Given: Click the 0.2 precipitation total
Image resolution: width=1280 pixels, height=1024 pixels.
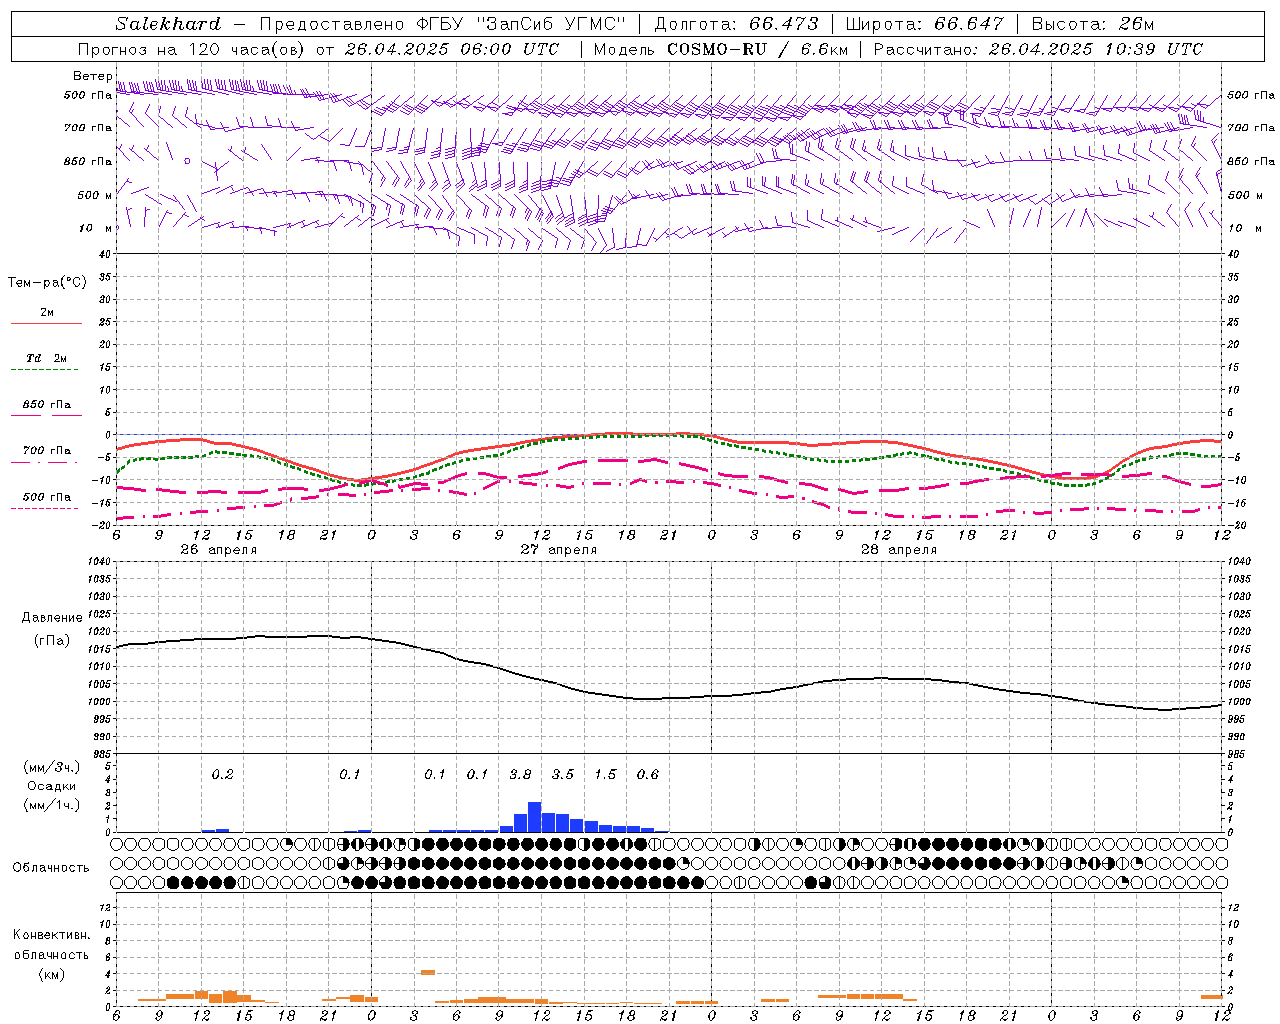Looking at the screenshot, I should 222,775.
